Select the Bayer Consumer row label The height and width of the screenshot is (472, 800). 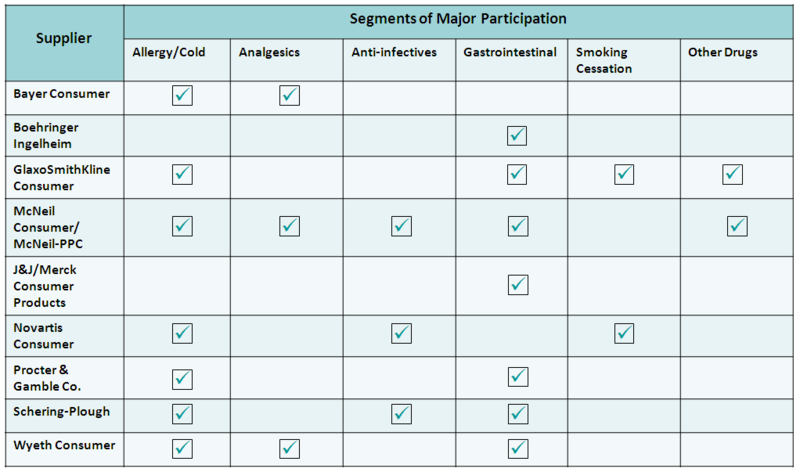tap(61, 94)
